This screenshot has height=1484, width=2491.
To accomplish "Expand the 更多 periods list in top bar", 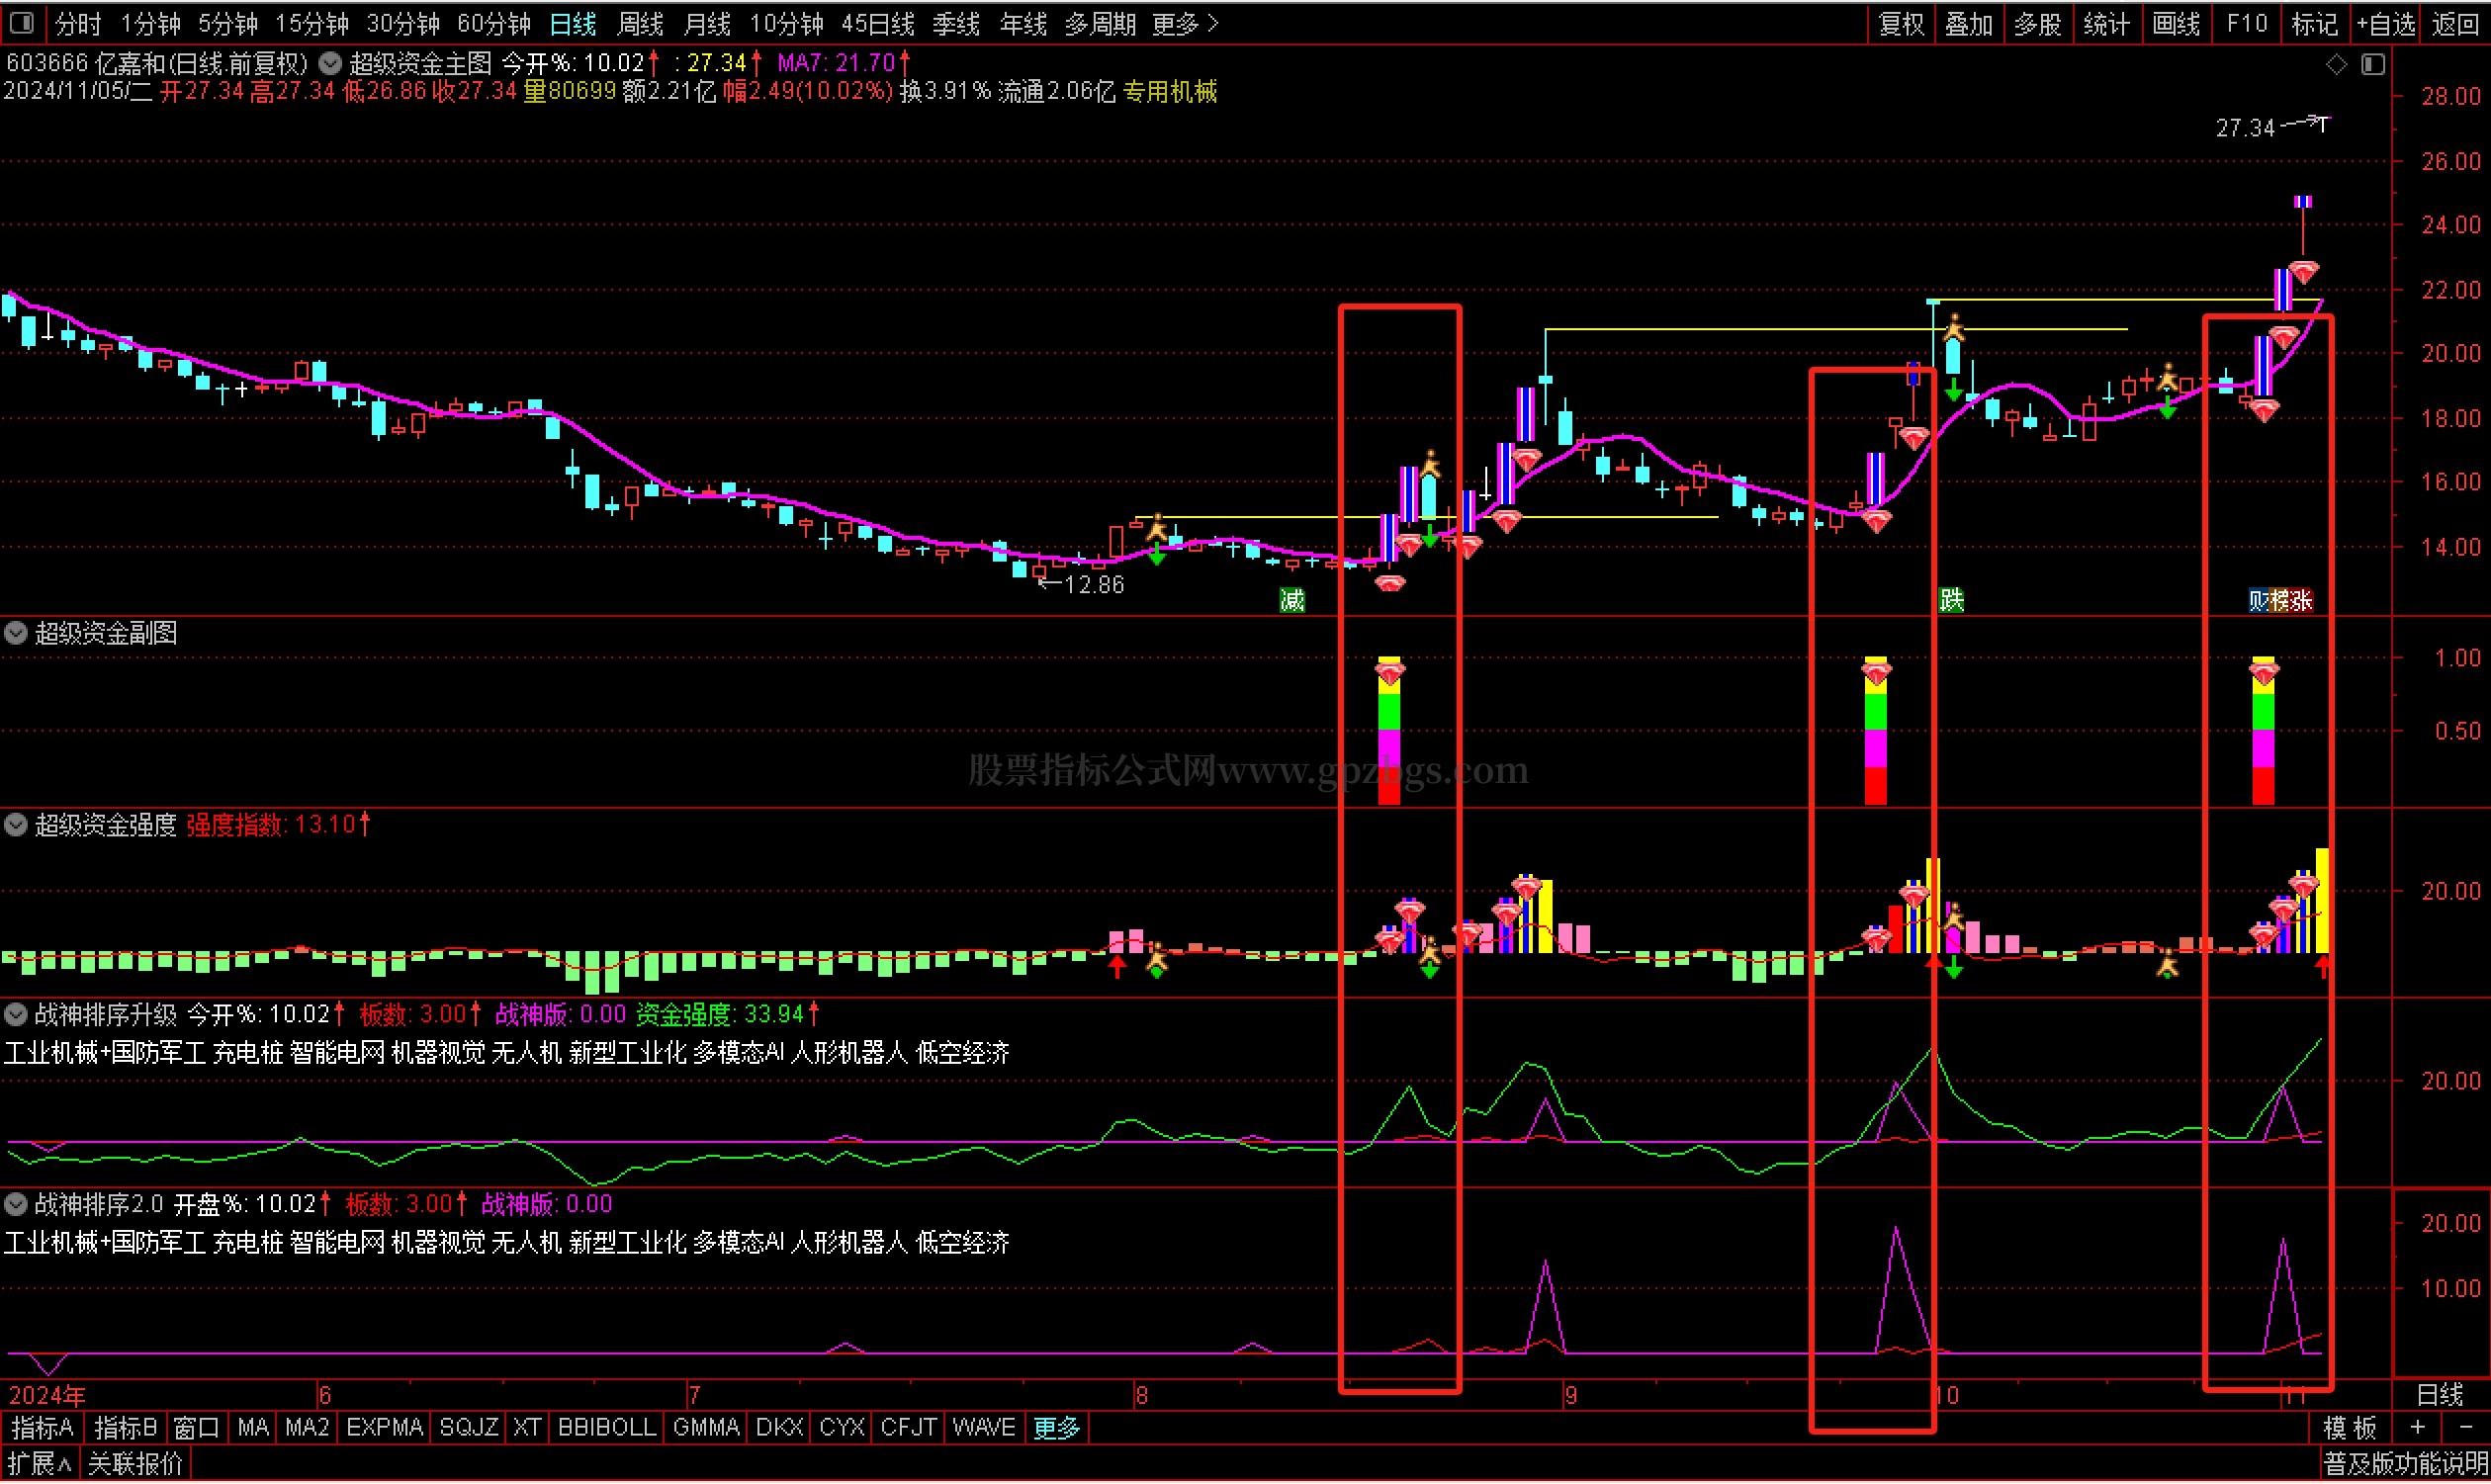I will pyautogui.click(x=1186, y=23).
